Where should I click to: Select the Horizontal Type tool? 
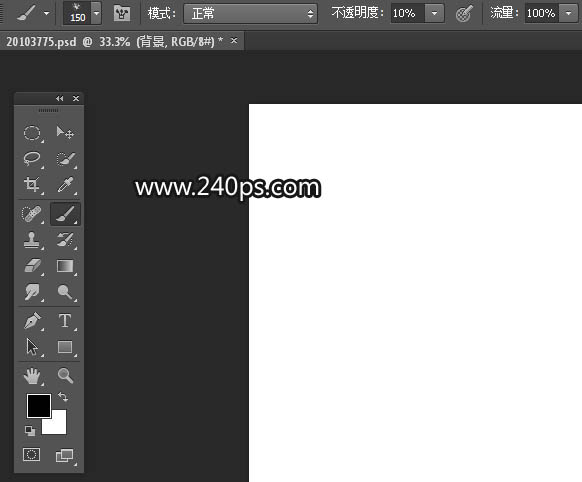coord(65,321)
